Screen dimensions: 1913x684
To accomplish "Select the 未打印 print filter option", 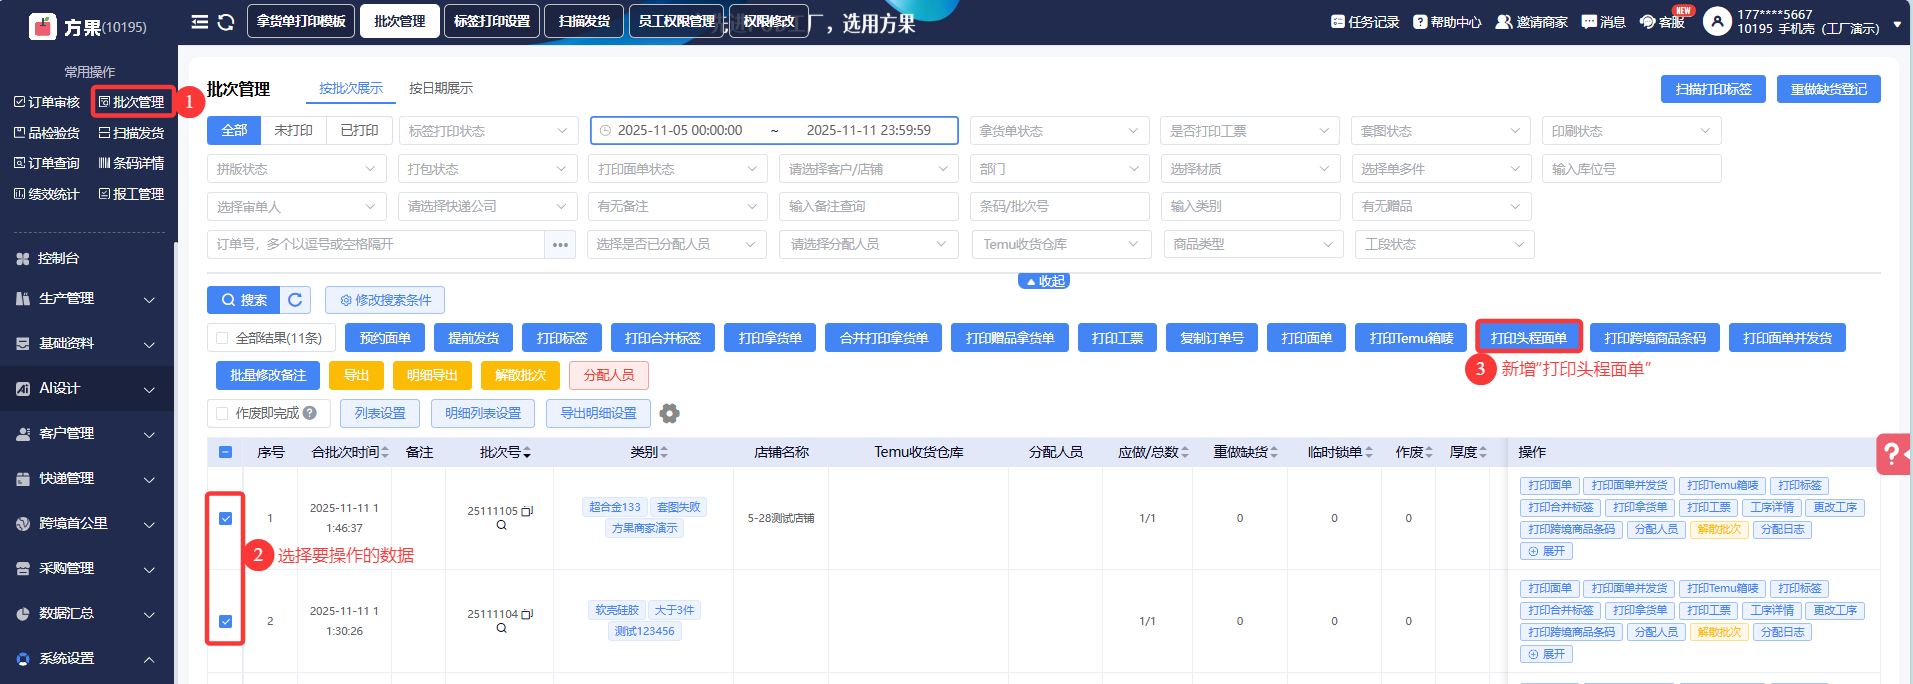I will point(293,131).
